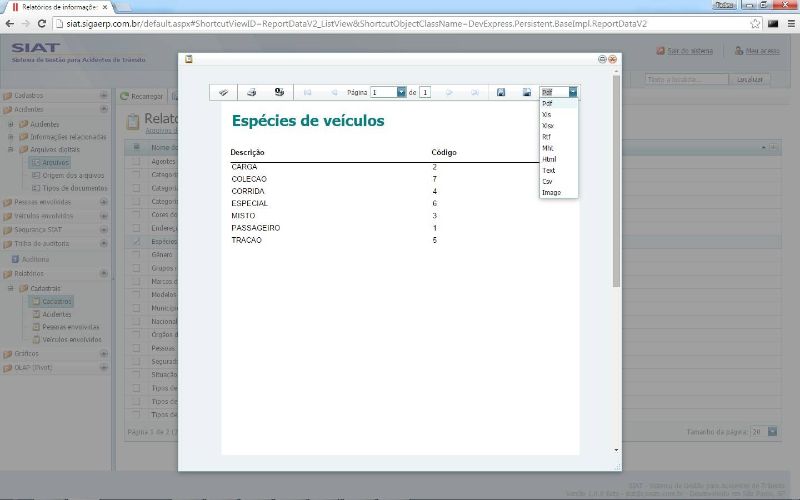Collapse the Gráficos sidebar group
800x500 pixels.
pos(104,354)
